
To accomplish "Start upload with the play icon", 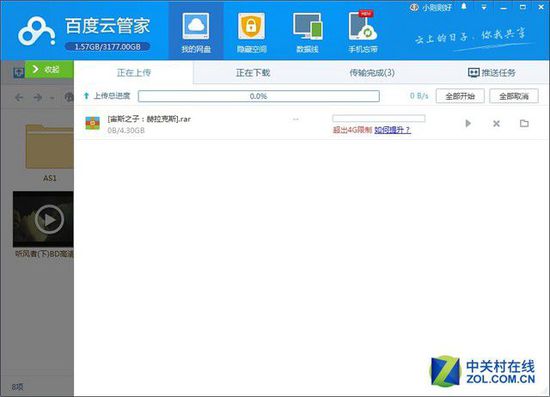I will 468,123.
